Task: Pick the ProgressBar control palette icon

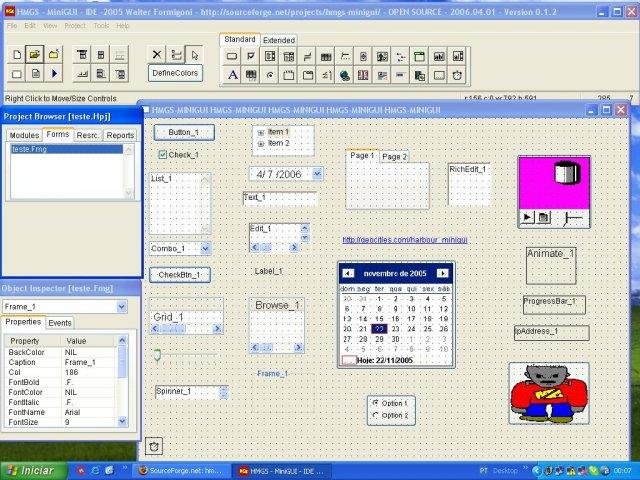Action: point(401,75)
